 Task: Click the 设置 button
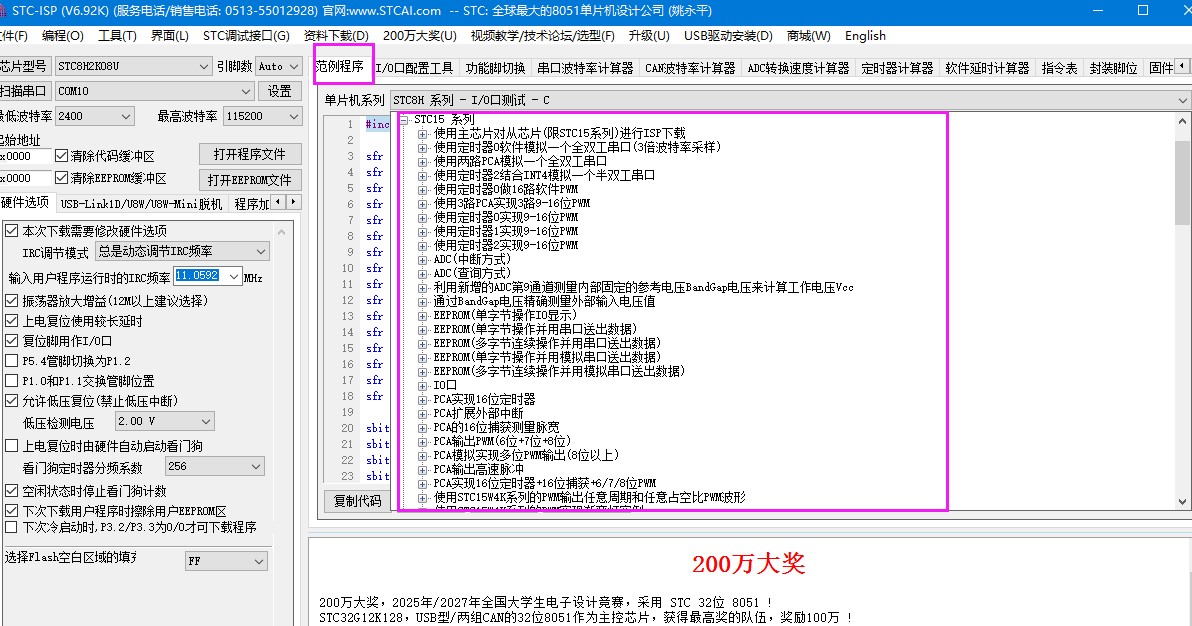[279, 91]
